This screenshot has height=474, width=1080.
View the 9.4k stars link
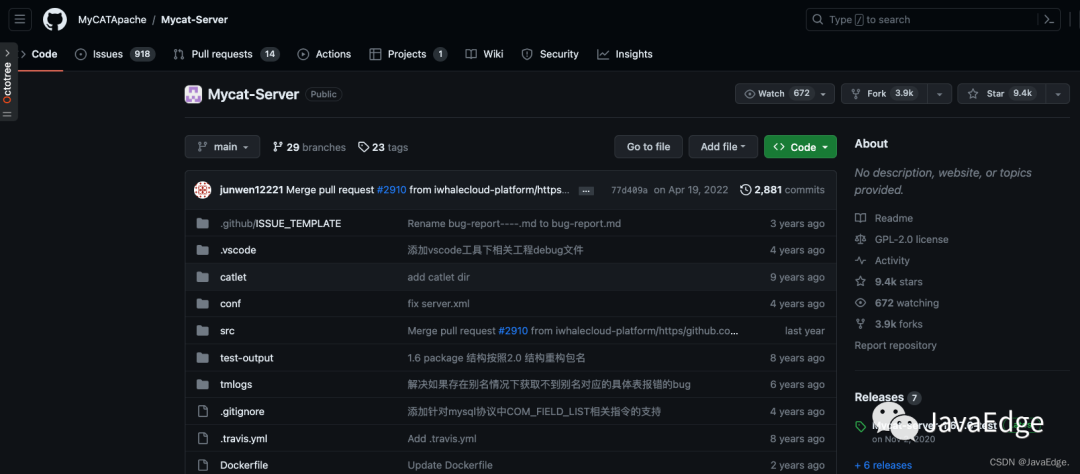[889, 282]
